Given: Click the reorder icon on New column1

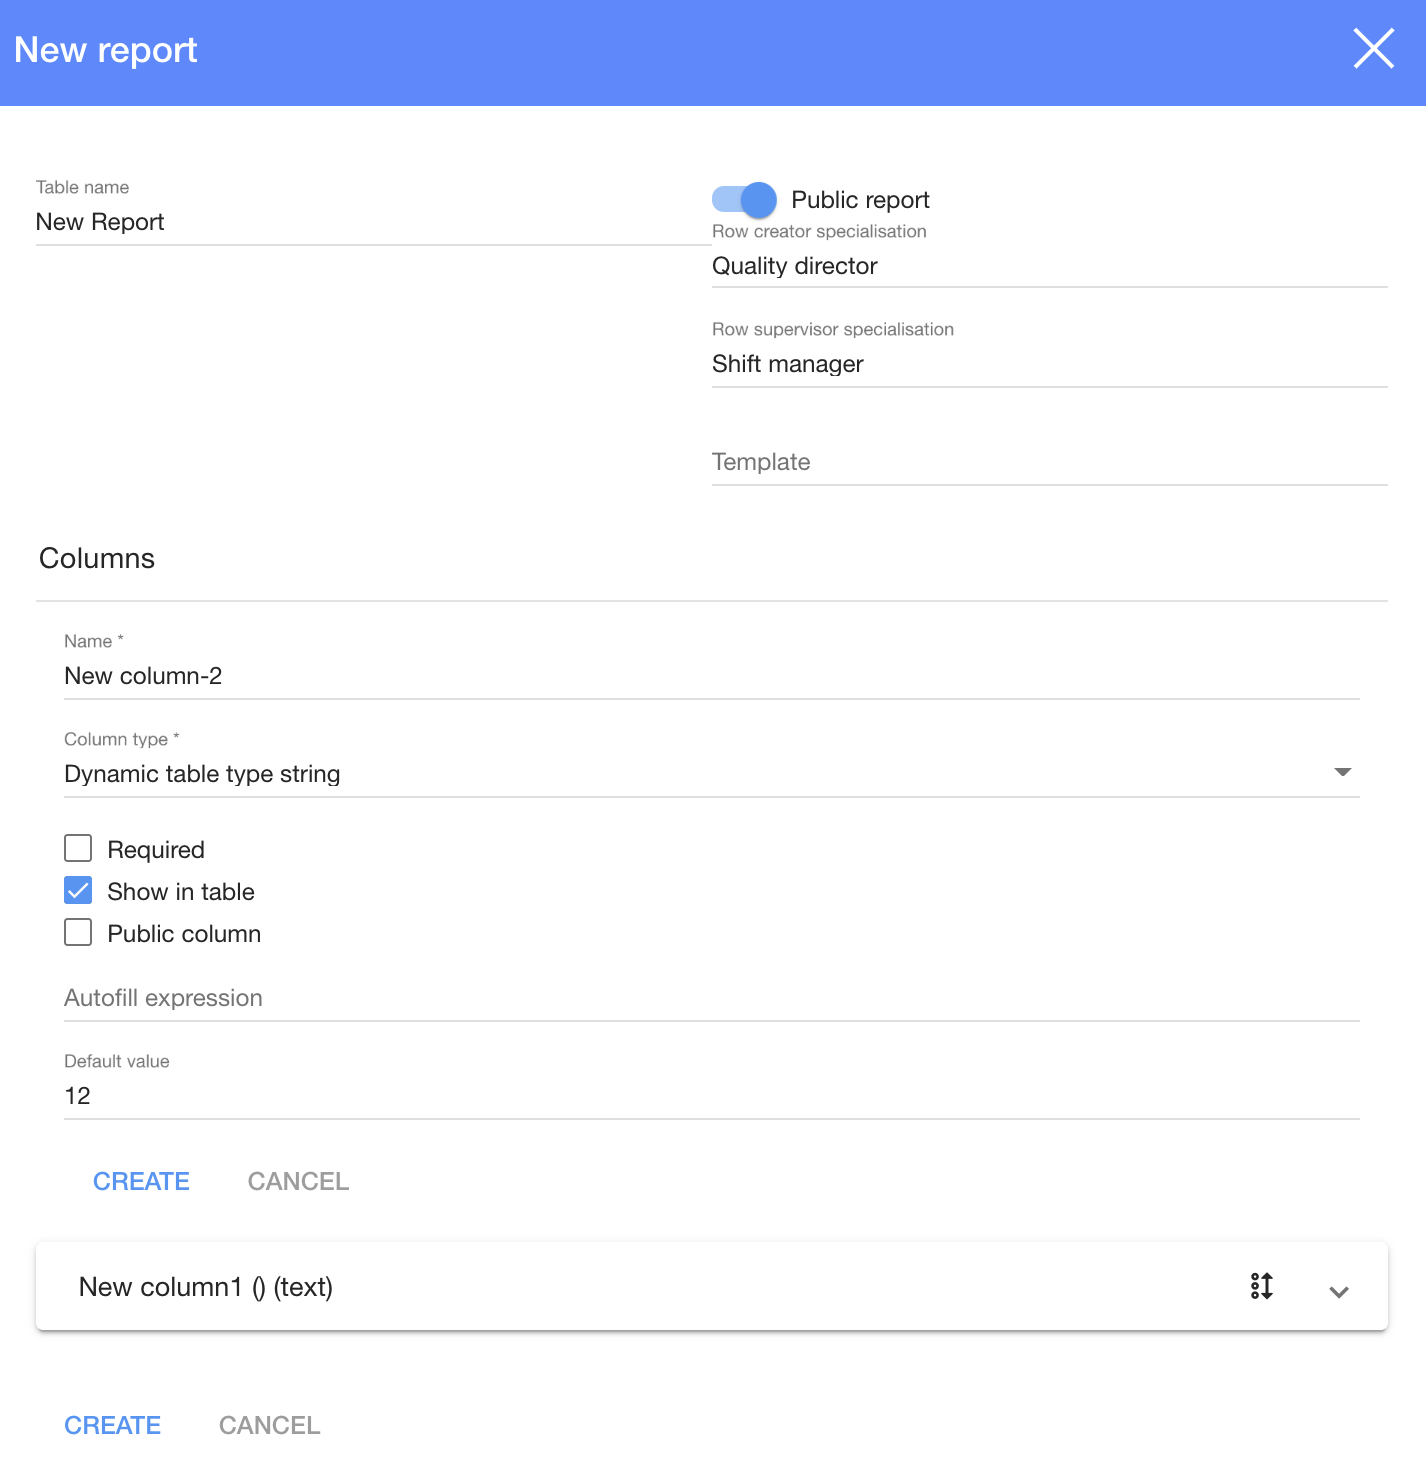Looking at the screenshot, I should [x=1261, y=1286].
